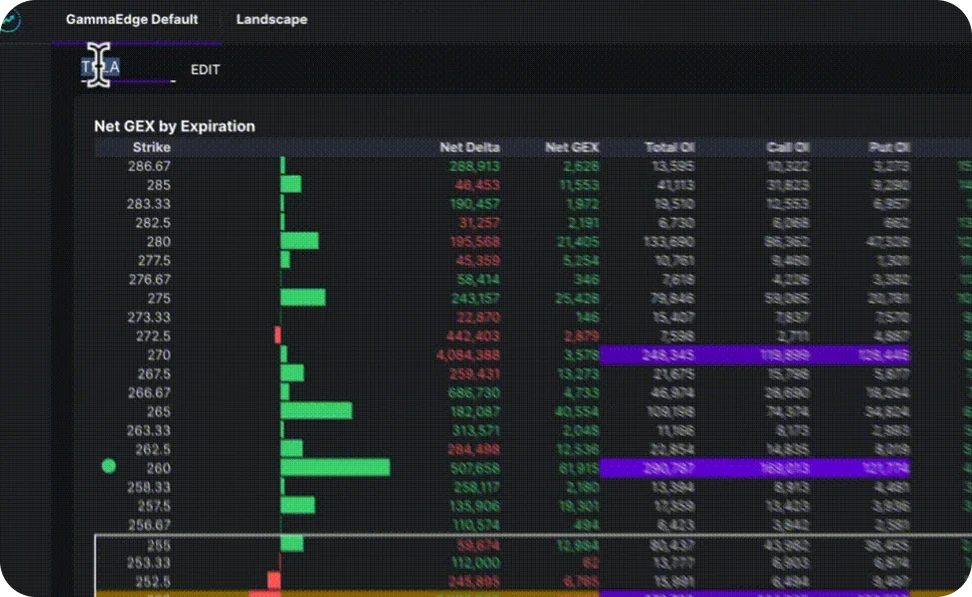Sort by the Call OI column header
This screenshot has width=972, height=597.
tap(787, 147)
